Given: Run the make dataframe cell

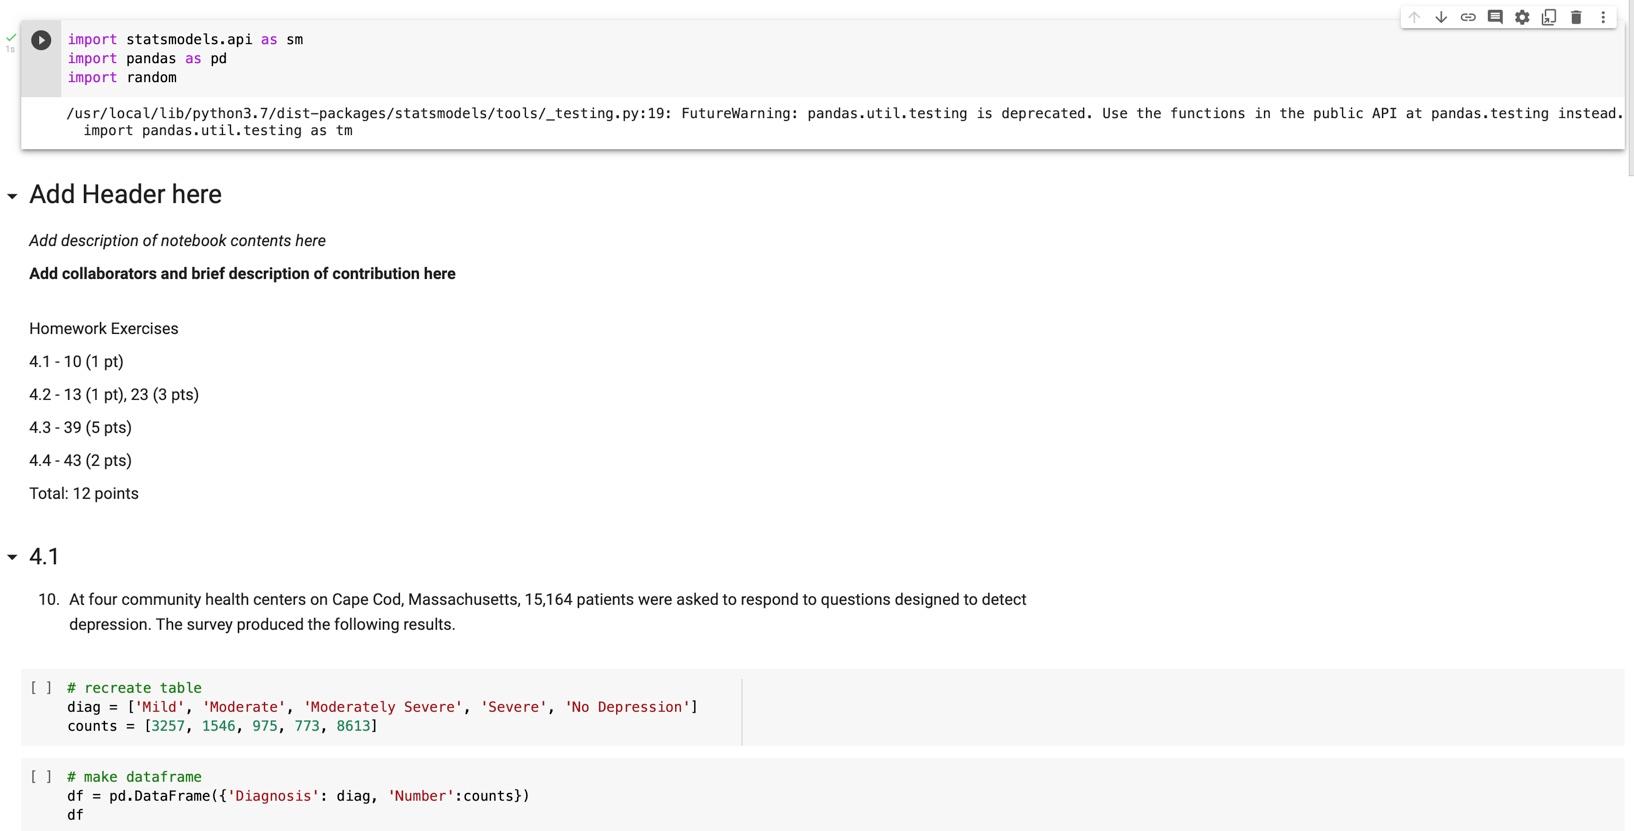Looking at the screenshot, I should (41, 777).
